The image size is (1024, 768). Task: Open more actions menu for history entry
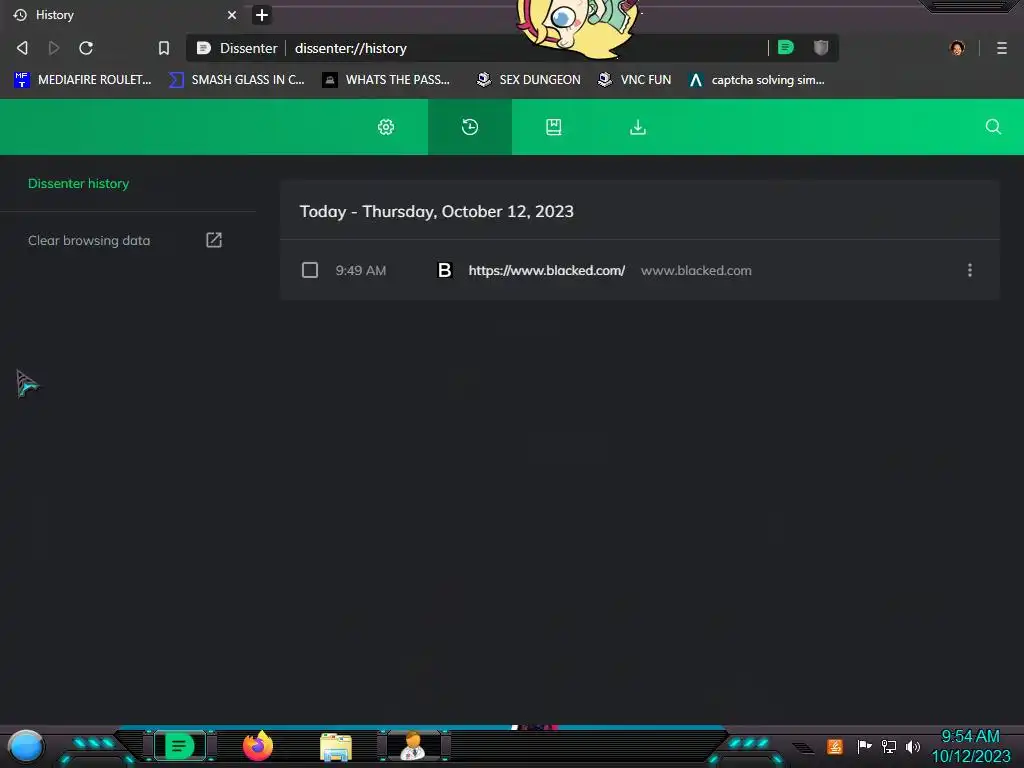coord(970,270)
